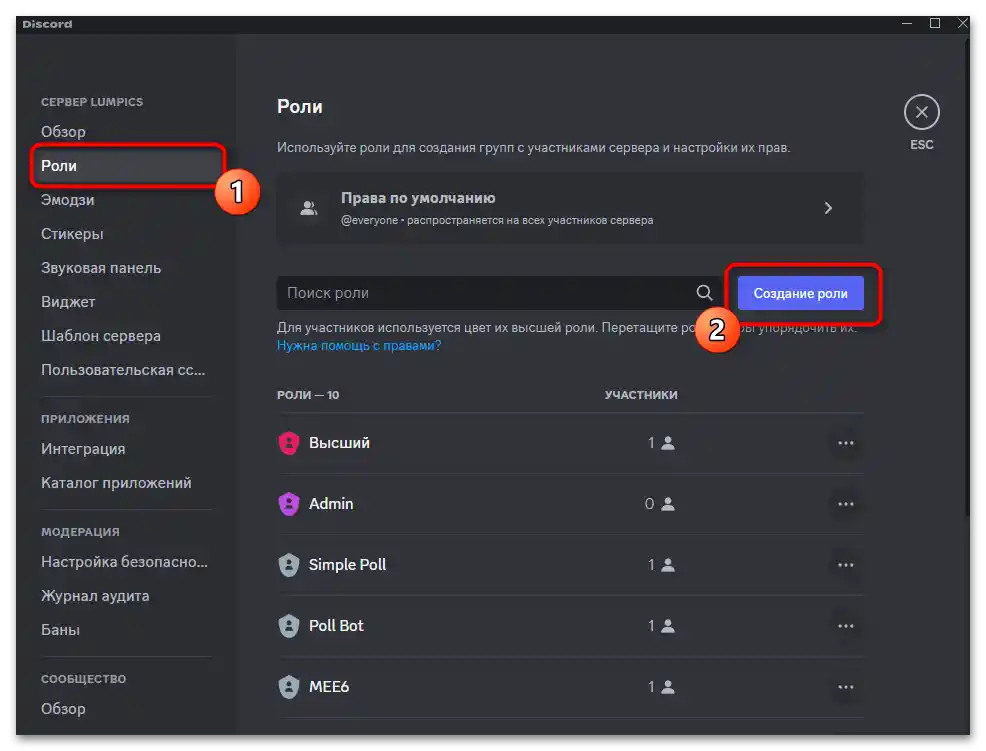Viewport: 986px width, 751px height.
Task: Open the Нужна помощь с правами link
Action: (x=359, y=346)
